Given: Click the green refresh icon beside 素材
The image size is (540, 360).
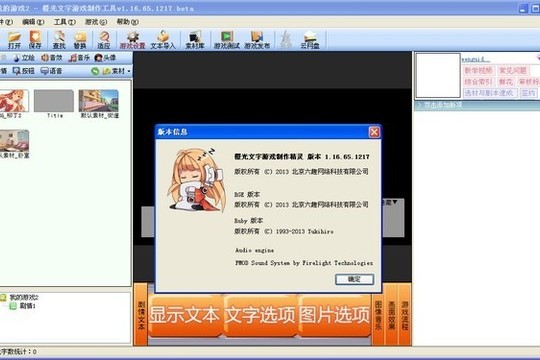Looking at the screenshot, I should pyautogui.click(x=95, y=71).
